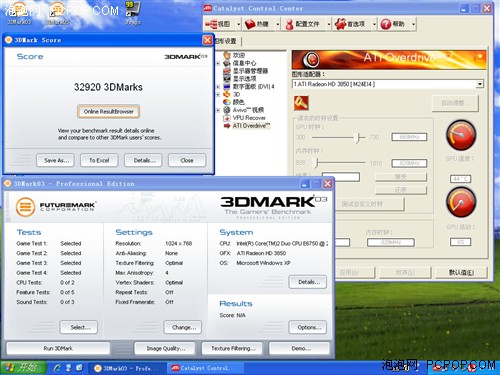Click the memory clock 828MHz field
The image size is (500, 375).
point(409,163)
